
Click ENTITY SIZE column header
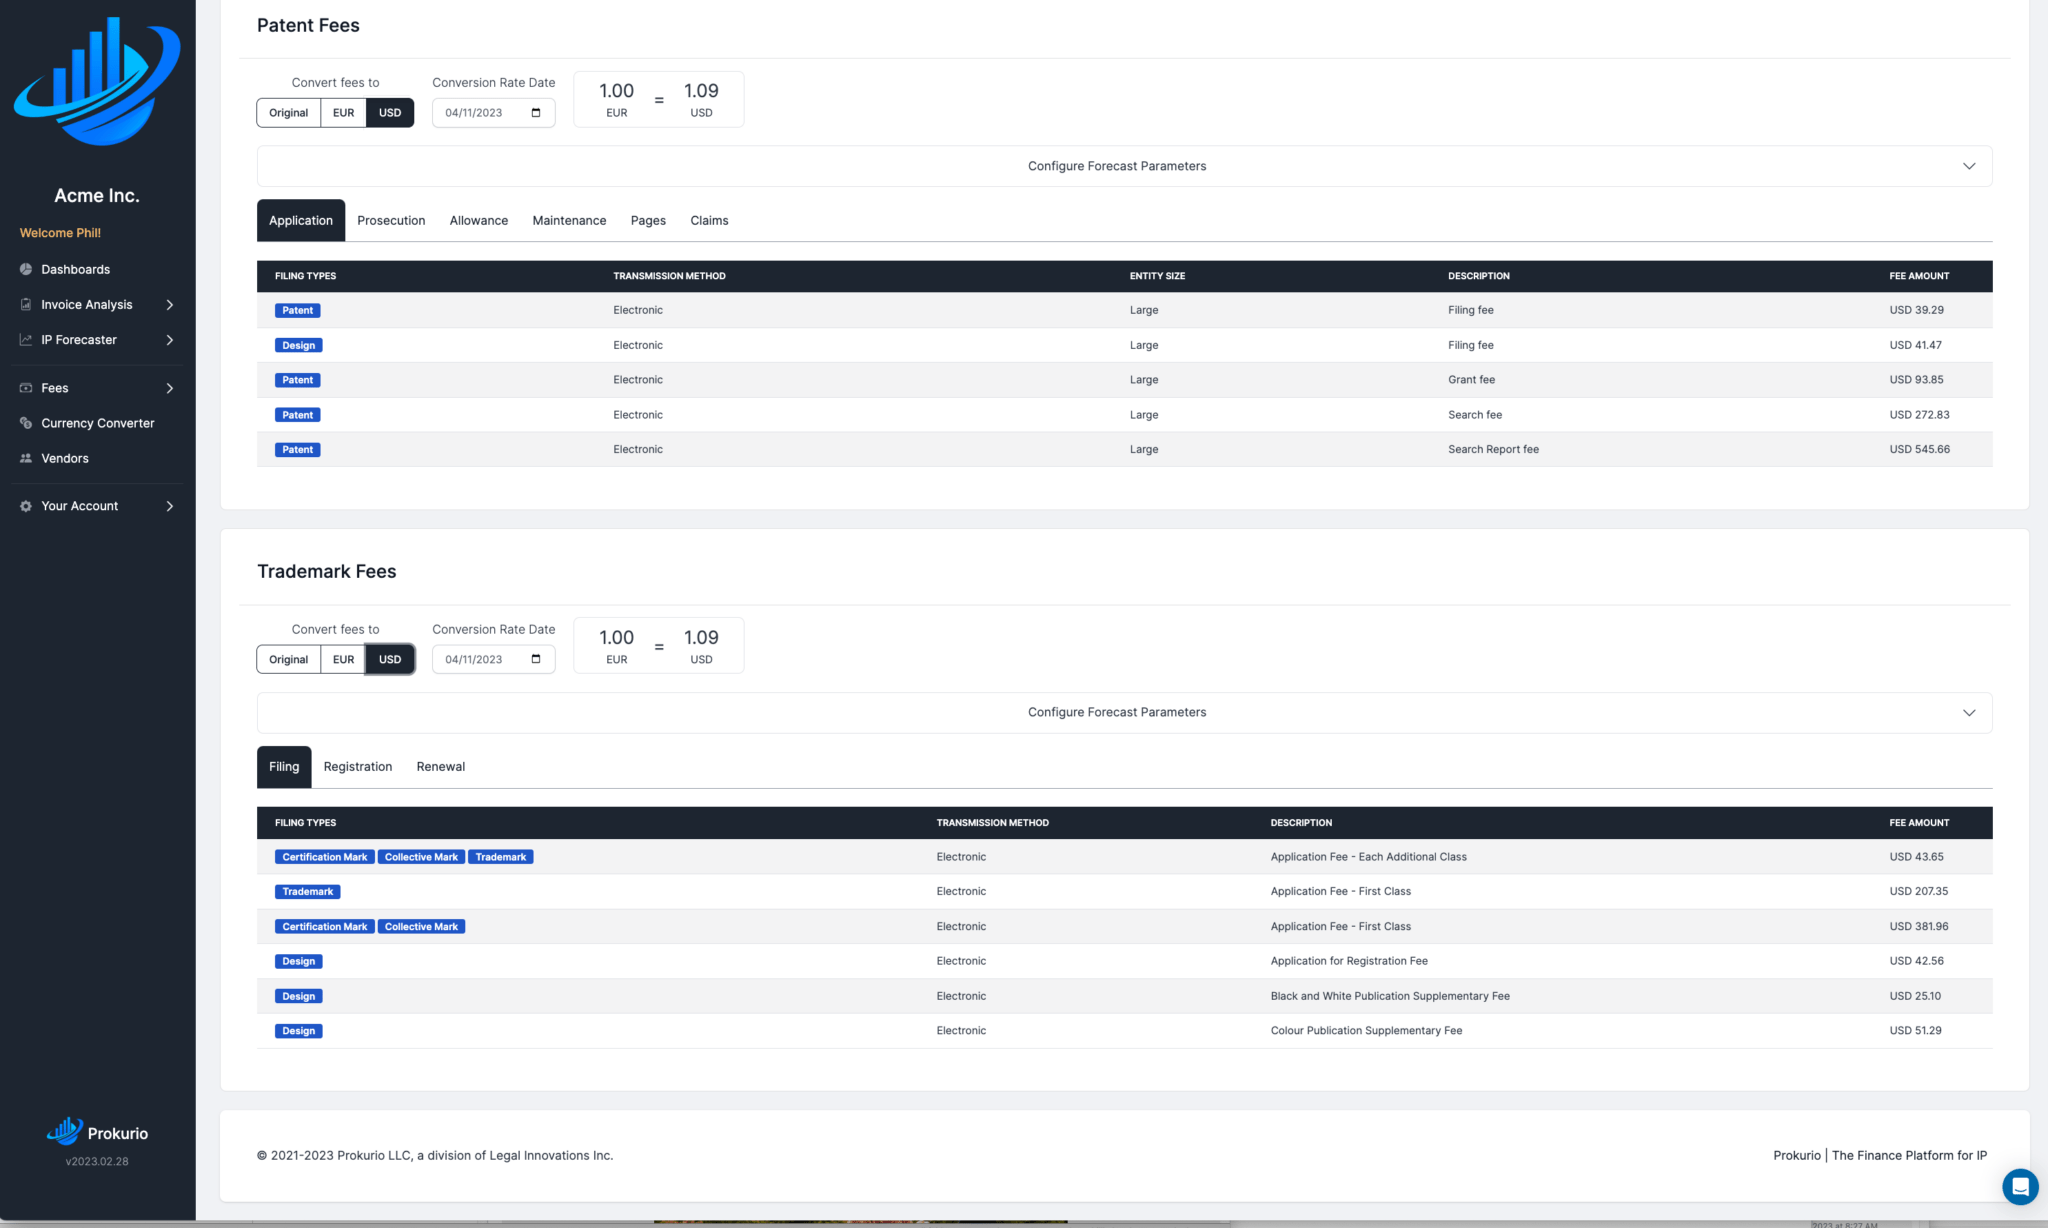[1157, 276]
